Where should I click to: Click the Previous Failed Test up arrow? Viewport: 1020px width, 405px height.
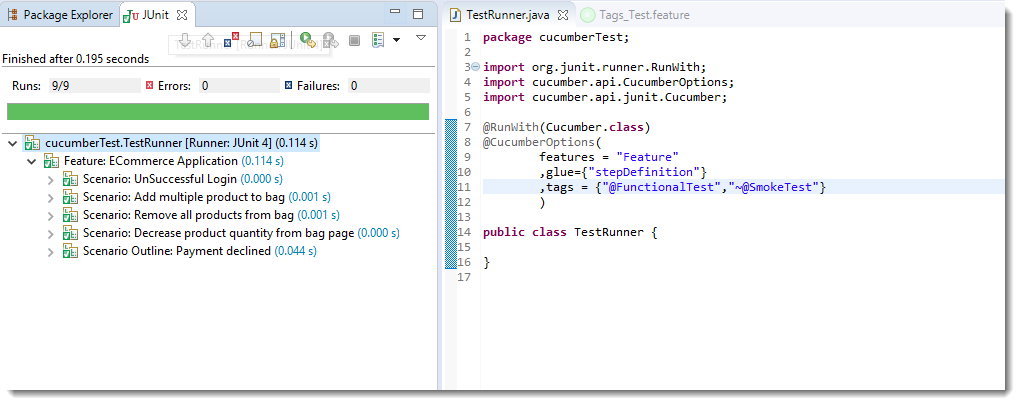(x=208, y=40)
